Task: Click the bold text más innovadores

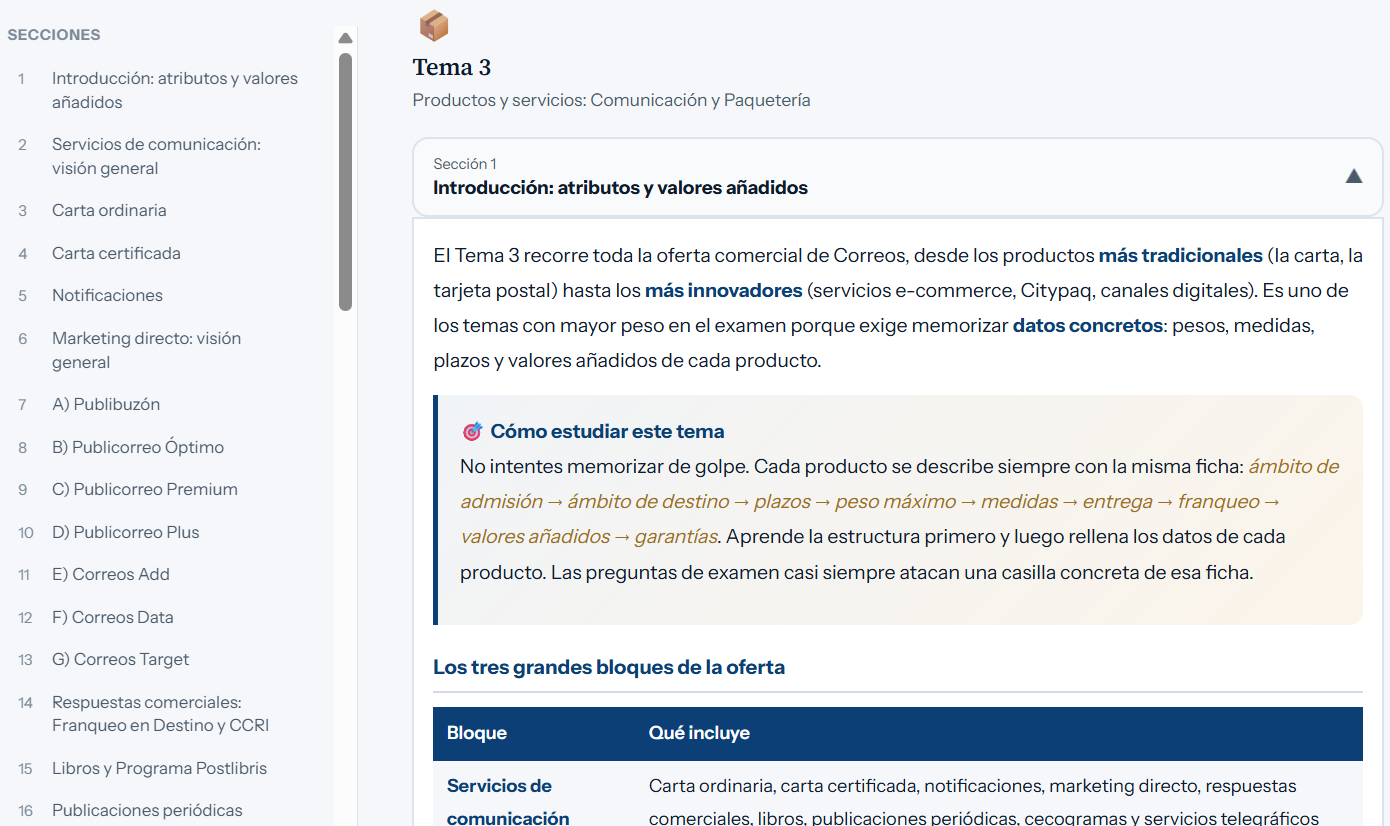Action: click(x=723, y=290)
